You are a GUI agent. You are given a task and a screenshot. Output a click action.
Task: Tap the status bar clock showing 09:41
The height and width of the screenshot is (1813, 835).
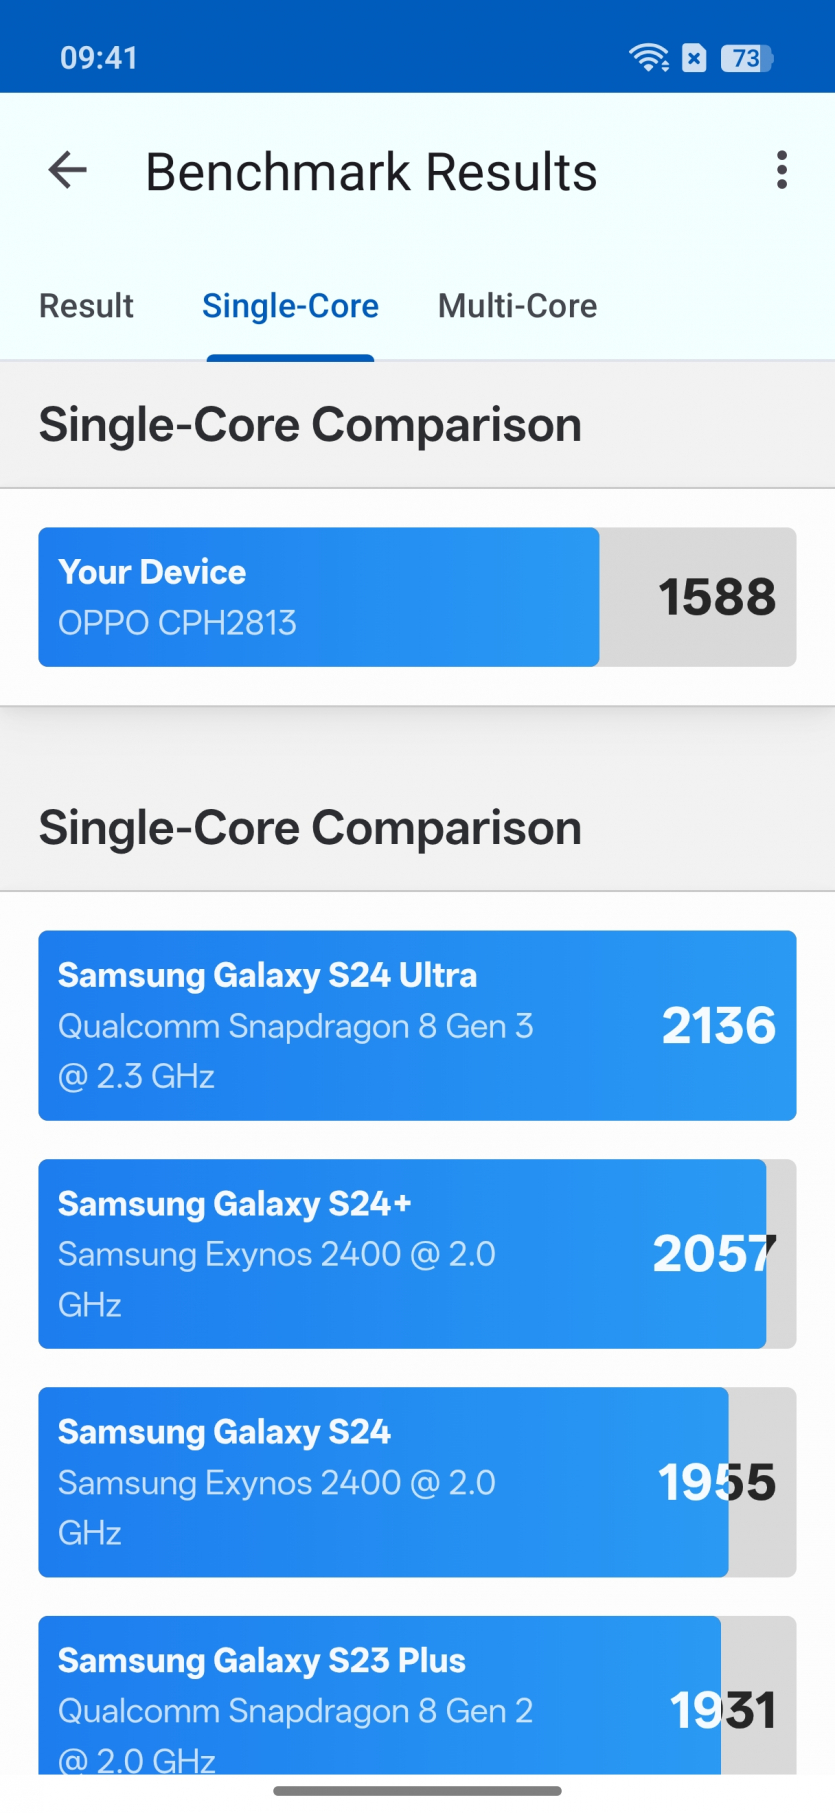(99, 58)
